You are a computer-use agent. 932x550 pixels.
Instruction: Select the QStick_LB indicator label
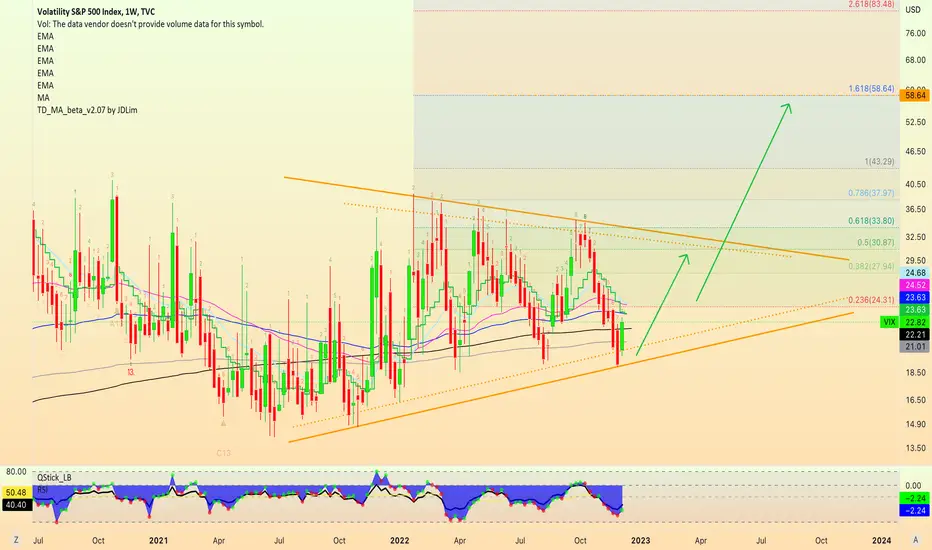click(x=54, y=477)
